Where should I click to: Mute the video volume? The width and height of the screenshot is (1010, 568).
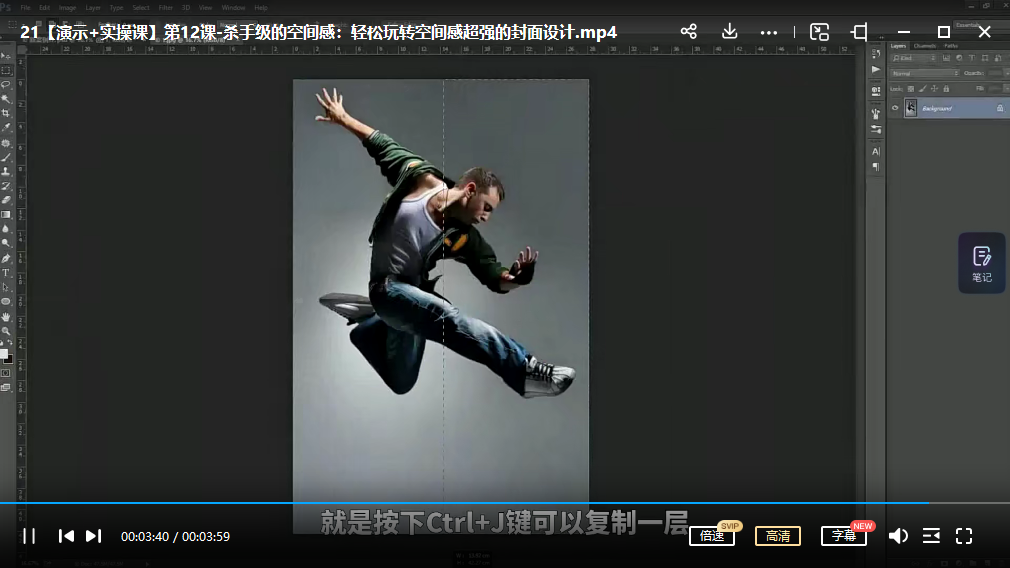pos(898,536)
